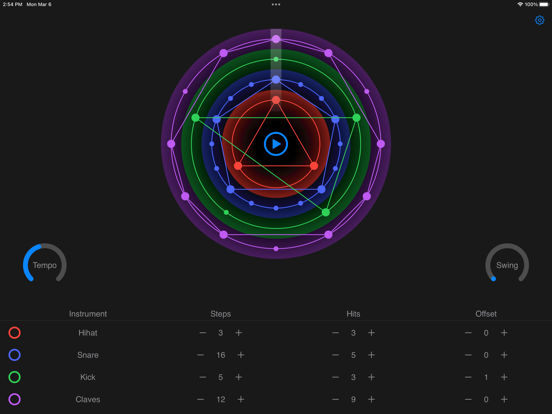Click the Claves steps value 12
Image resolution: width=552 pixels, height=414 pixels.
coord(221,399)
